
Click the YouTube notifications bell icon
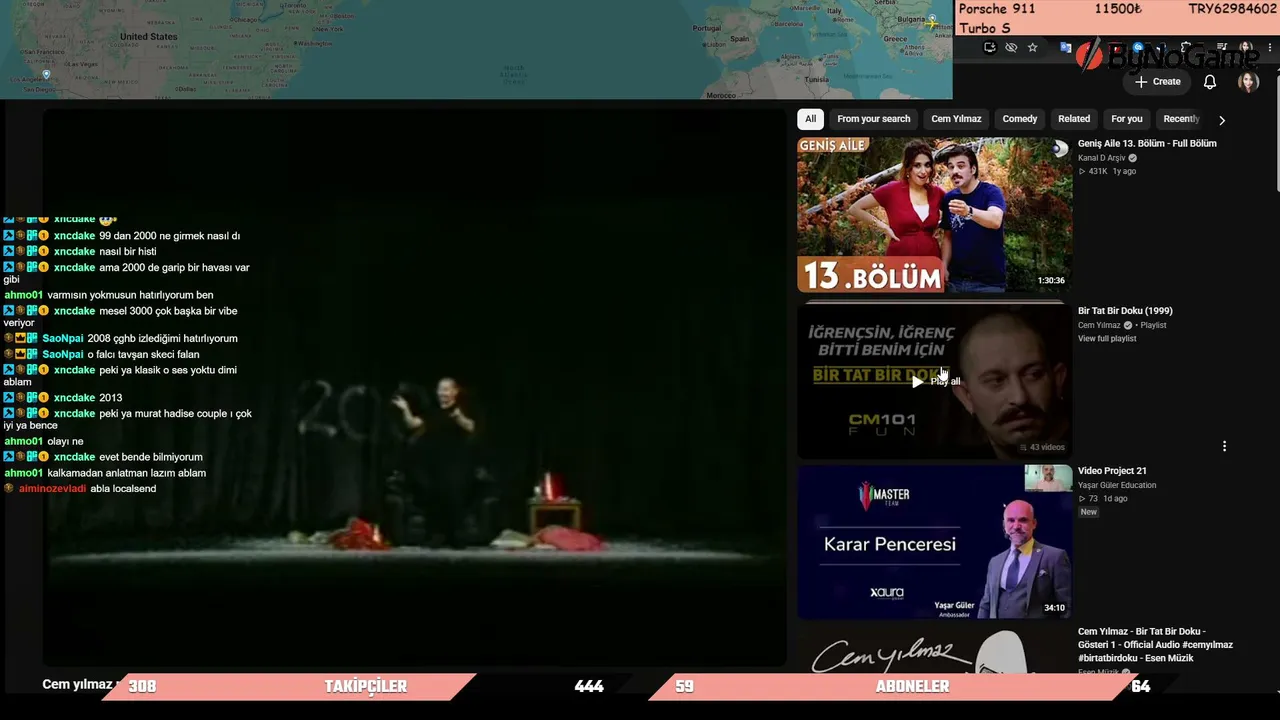coord(1210,82)
